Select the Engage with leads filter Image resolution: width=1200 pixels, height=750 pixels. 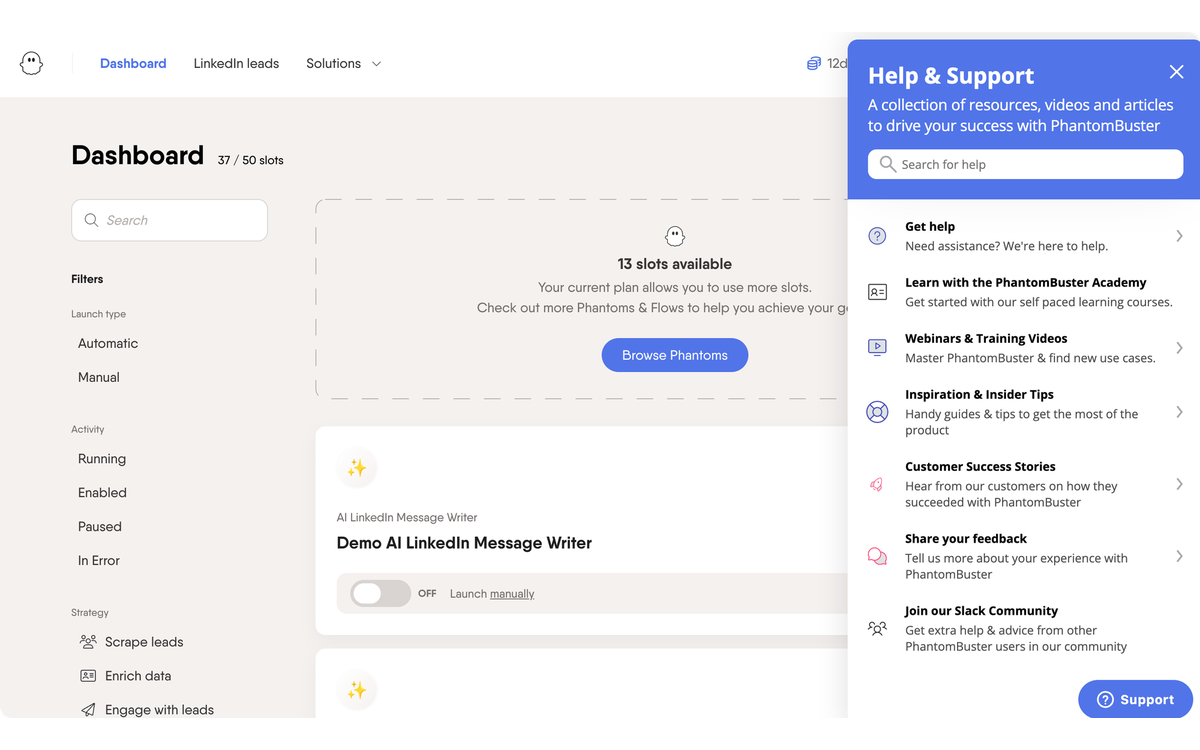click(x=146, y=710)
